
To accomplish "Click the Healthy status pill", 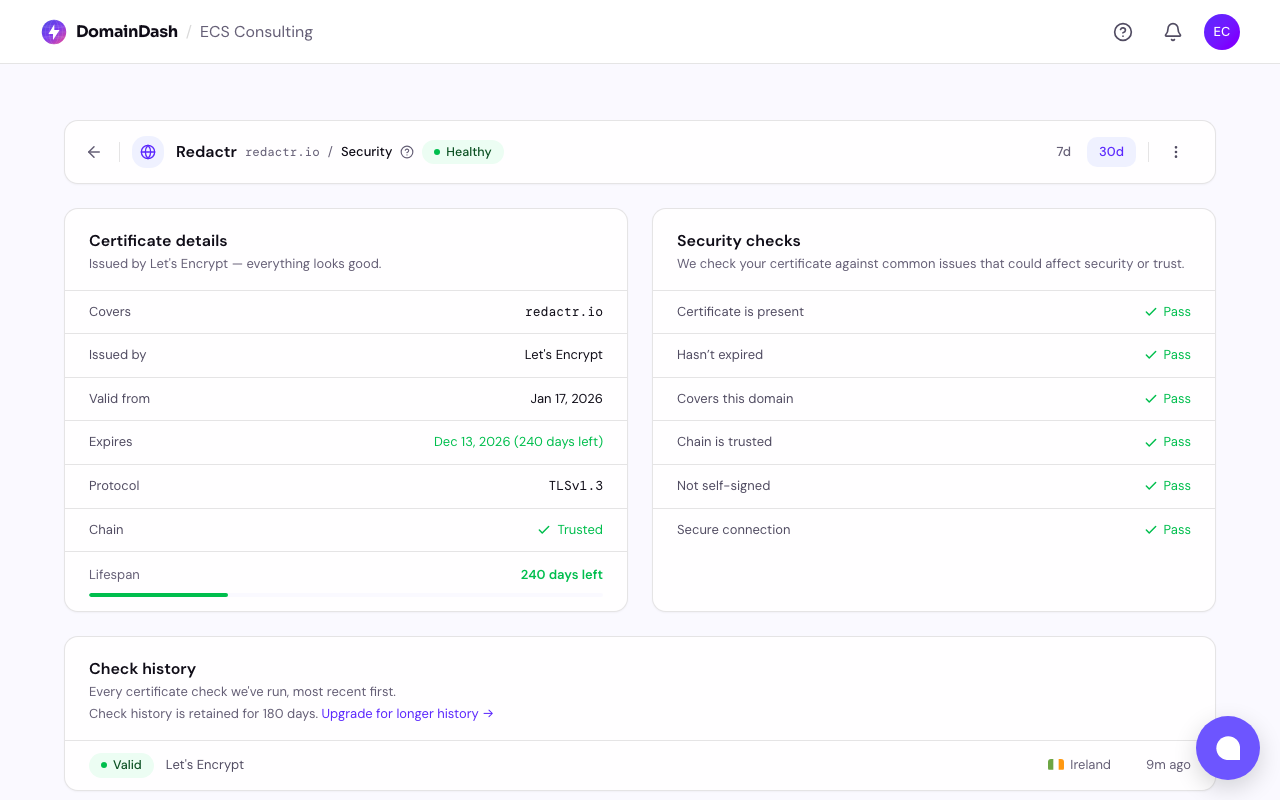I will (x=462, y=151).
